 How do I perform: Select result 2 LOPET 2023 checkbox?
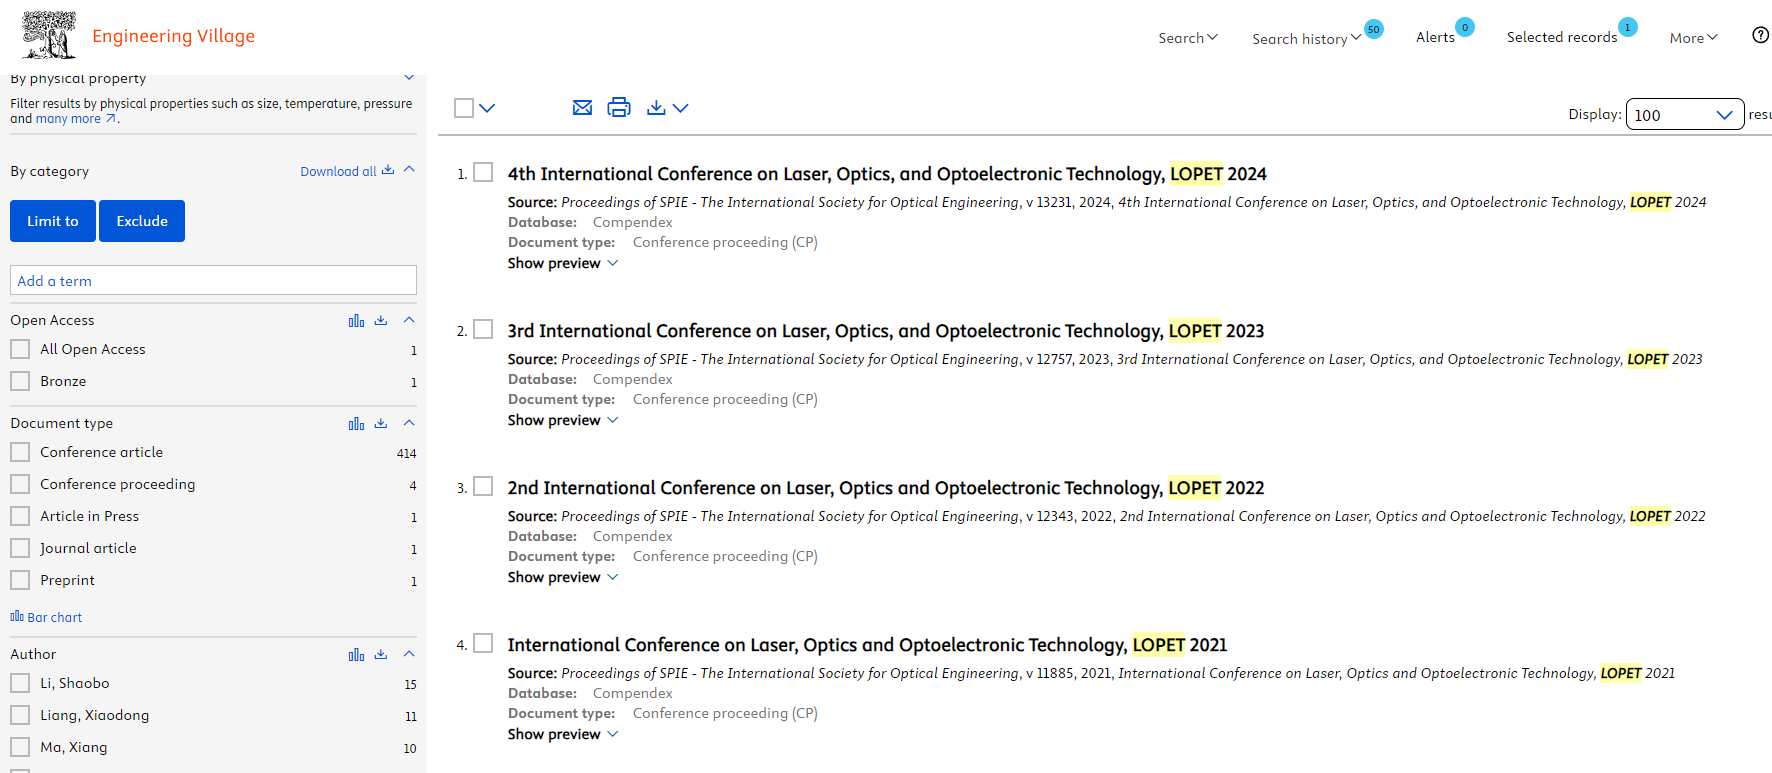click(483, 329)
